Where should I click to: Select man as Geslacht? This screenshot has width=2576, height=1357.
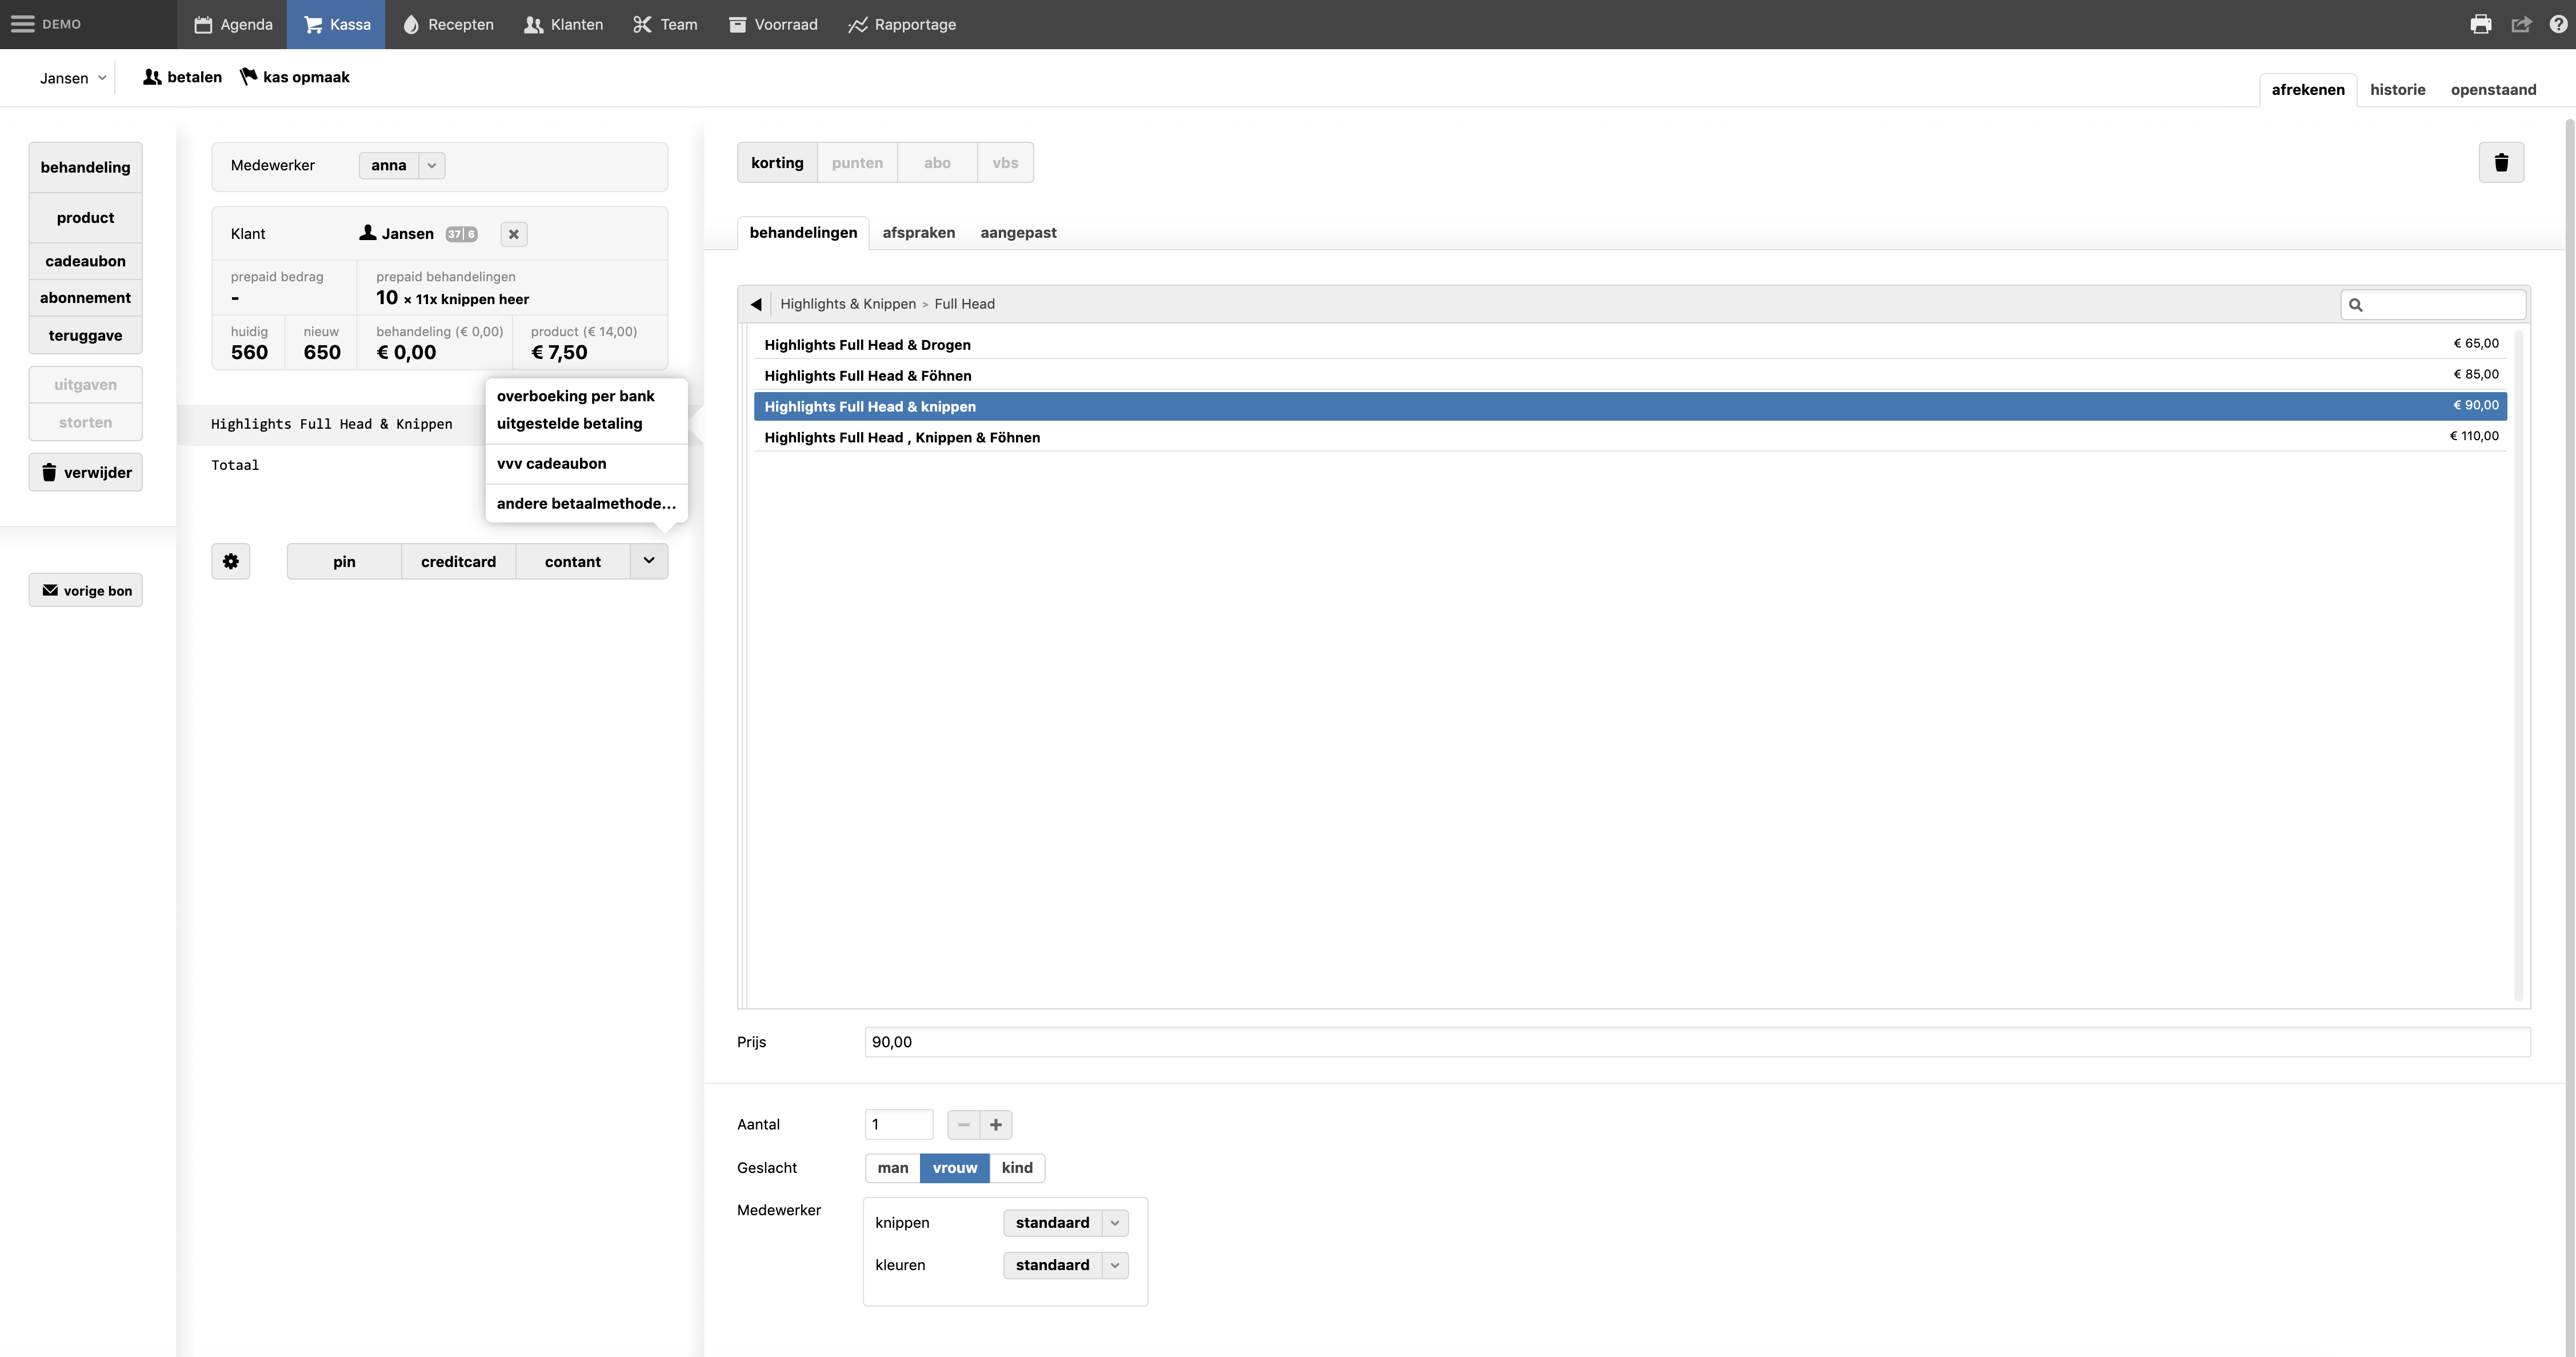pyautogui.click(x=892, y=1168)
